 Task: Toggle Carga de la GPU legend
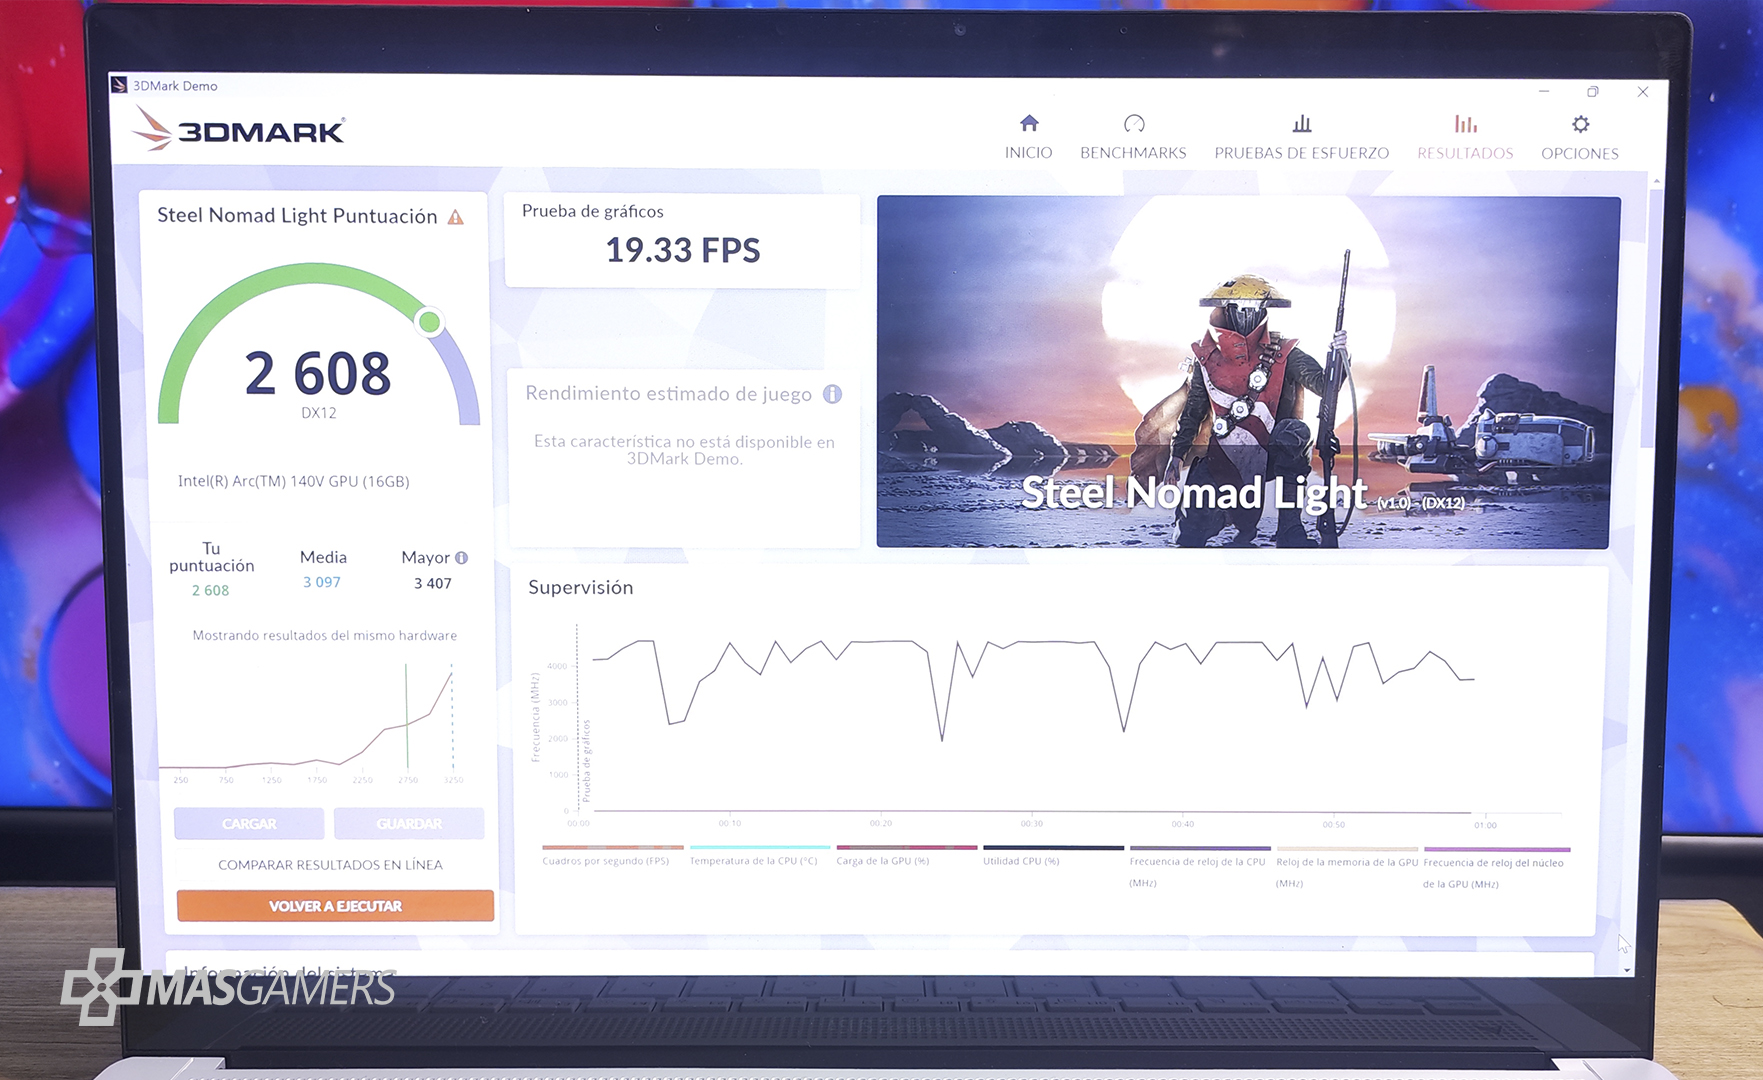(883, 860)
